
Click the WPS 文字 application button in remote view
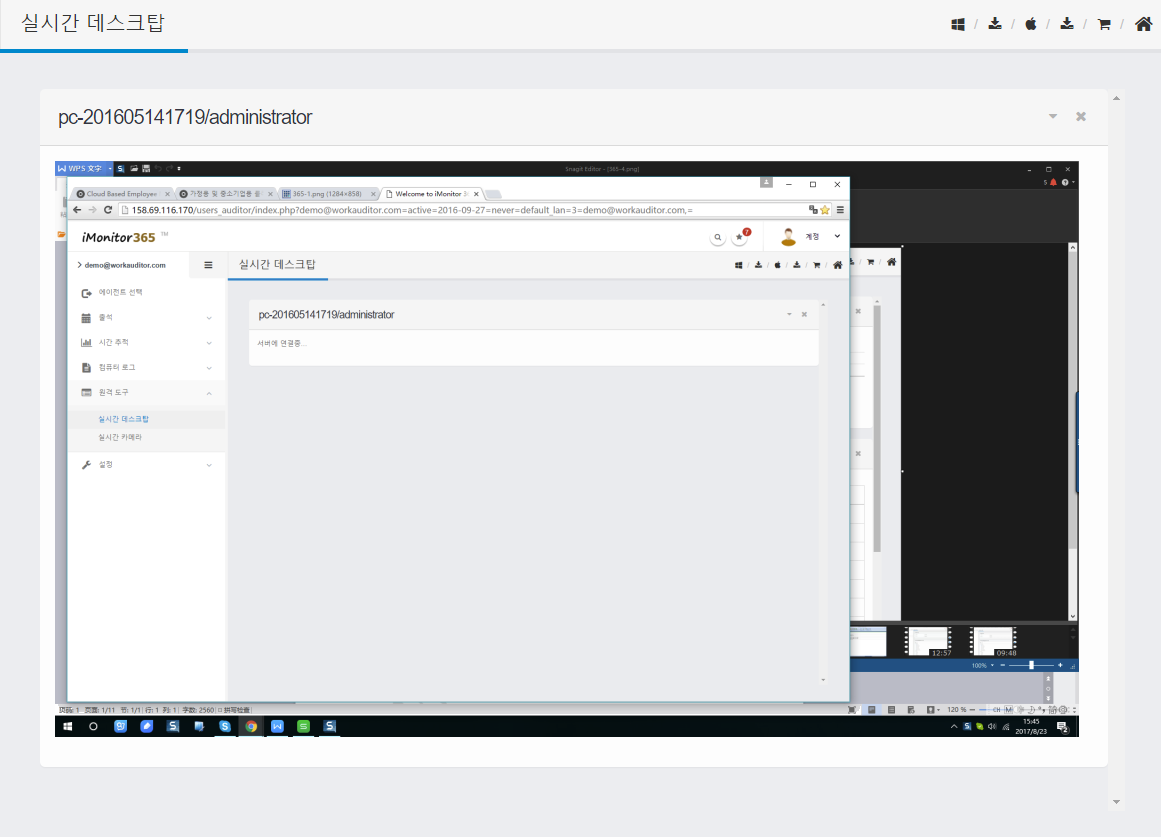click(84, 168)
